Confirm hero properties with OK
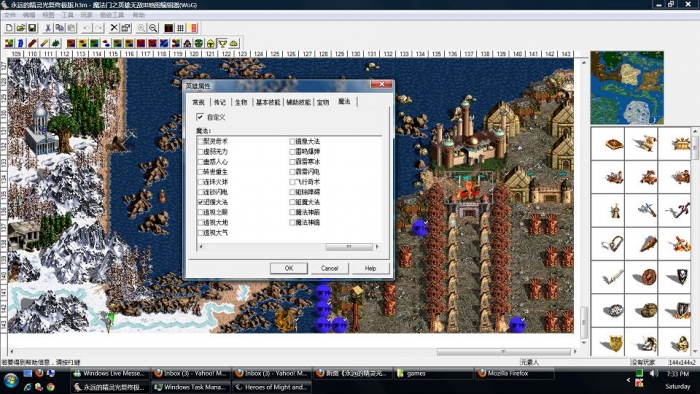The height and width of the screenshot is (394, 700). click(289, 268)
